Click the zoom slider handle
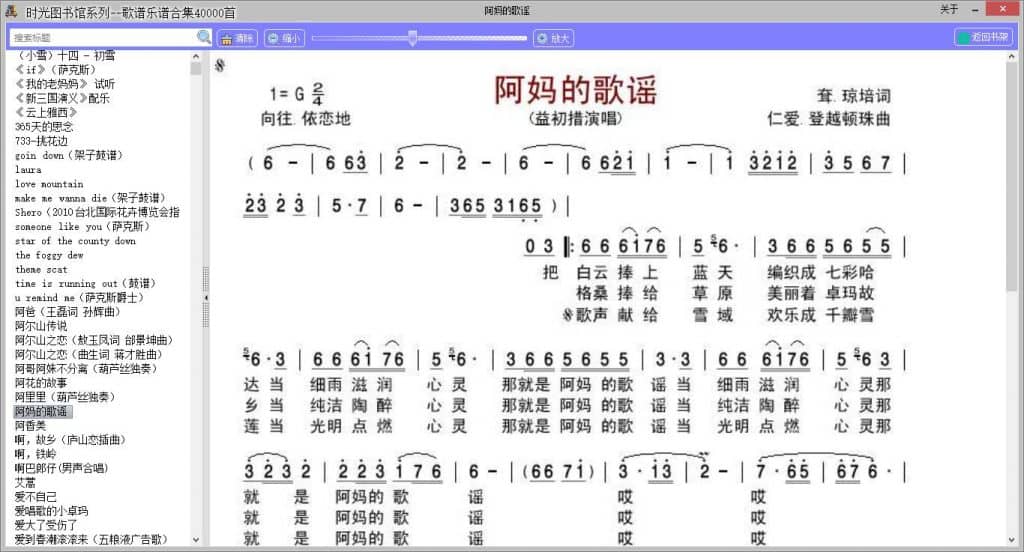 [412, 38]
